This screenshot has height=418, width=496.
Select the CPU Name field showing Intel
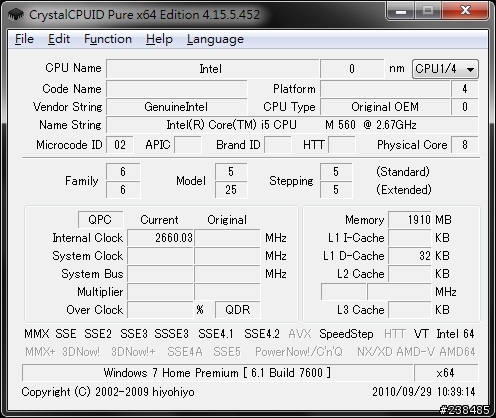(x=212, y=69)
